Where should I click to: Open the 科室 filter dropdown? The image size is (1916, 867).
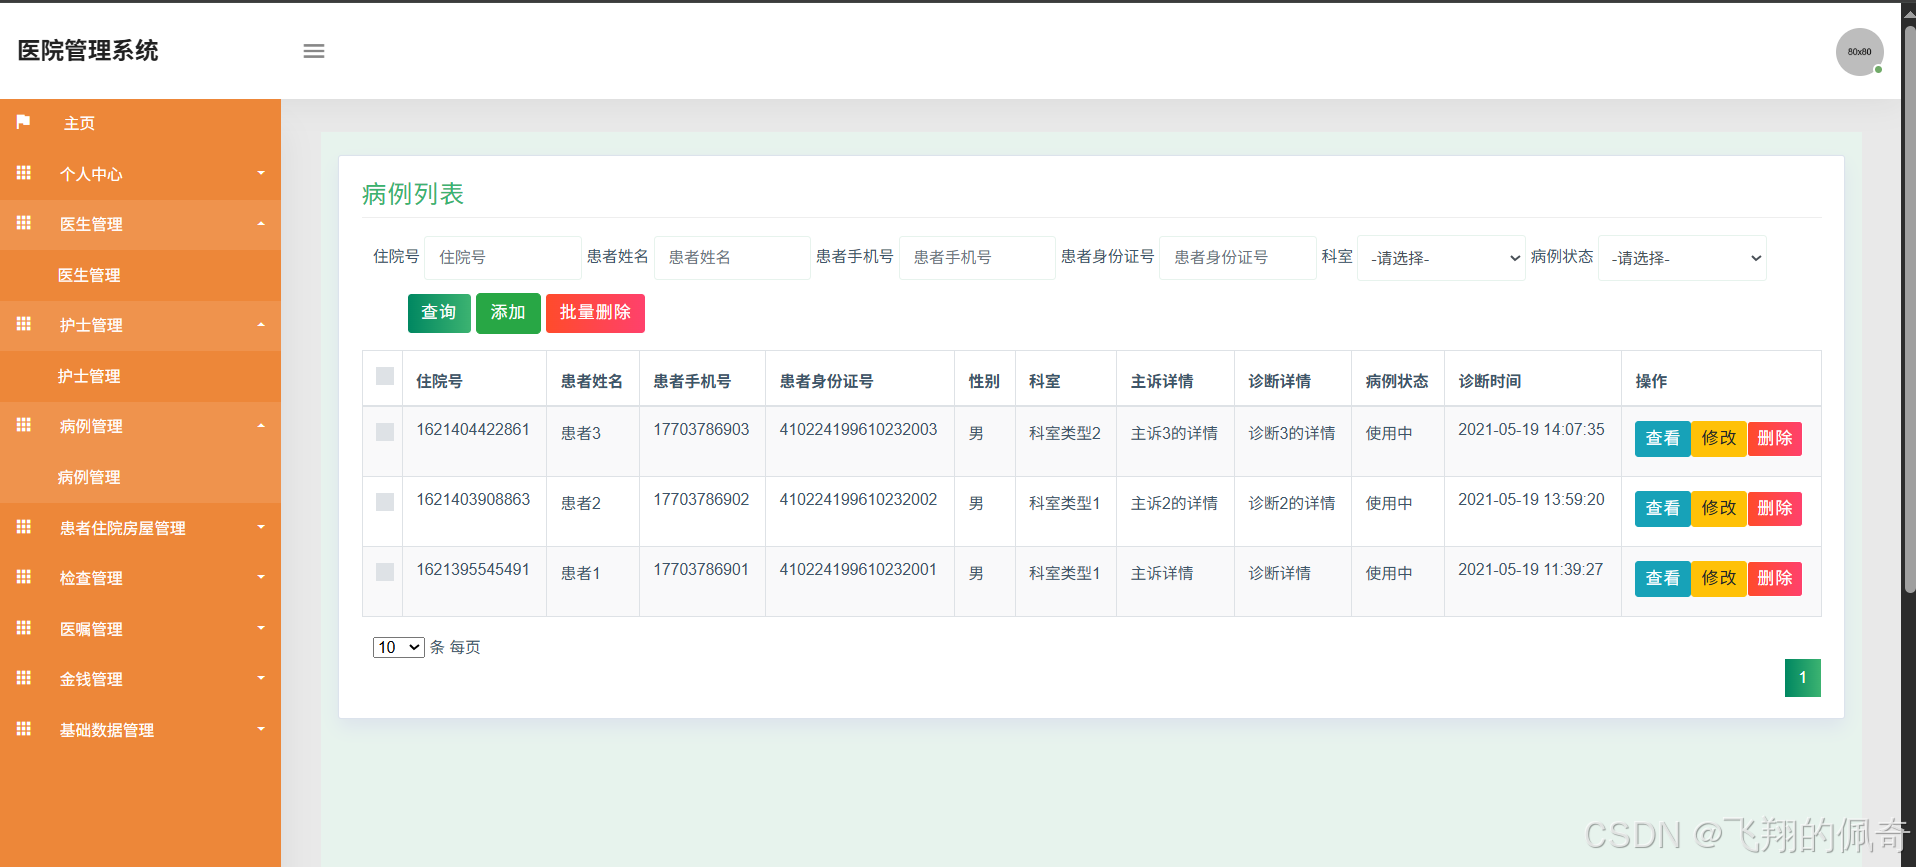coord(1440,258)
